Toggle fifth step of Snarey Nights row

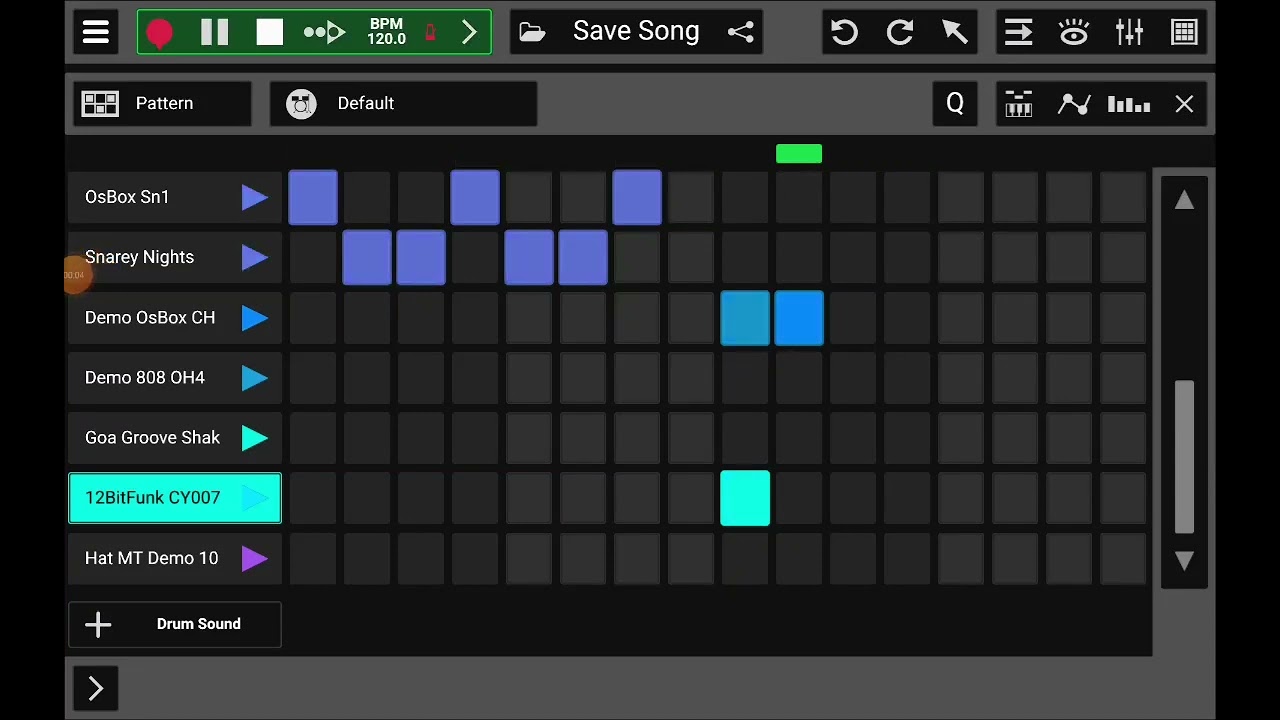click(529, 257)
